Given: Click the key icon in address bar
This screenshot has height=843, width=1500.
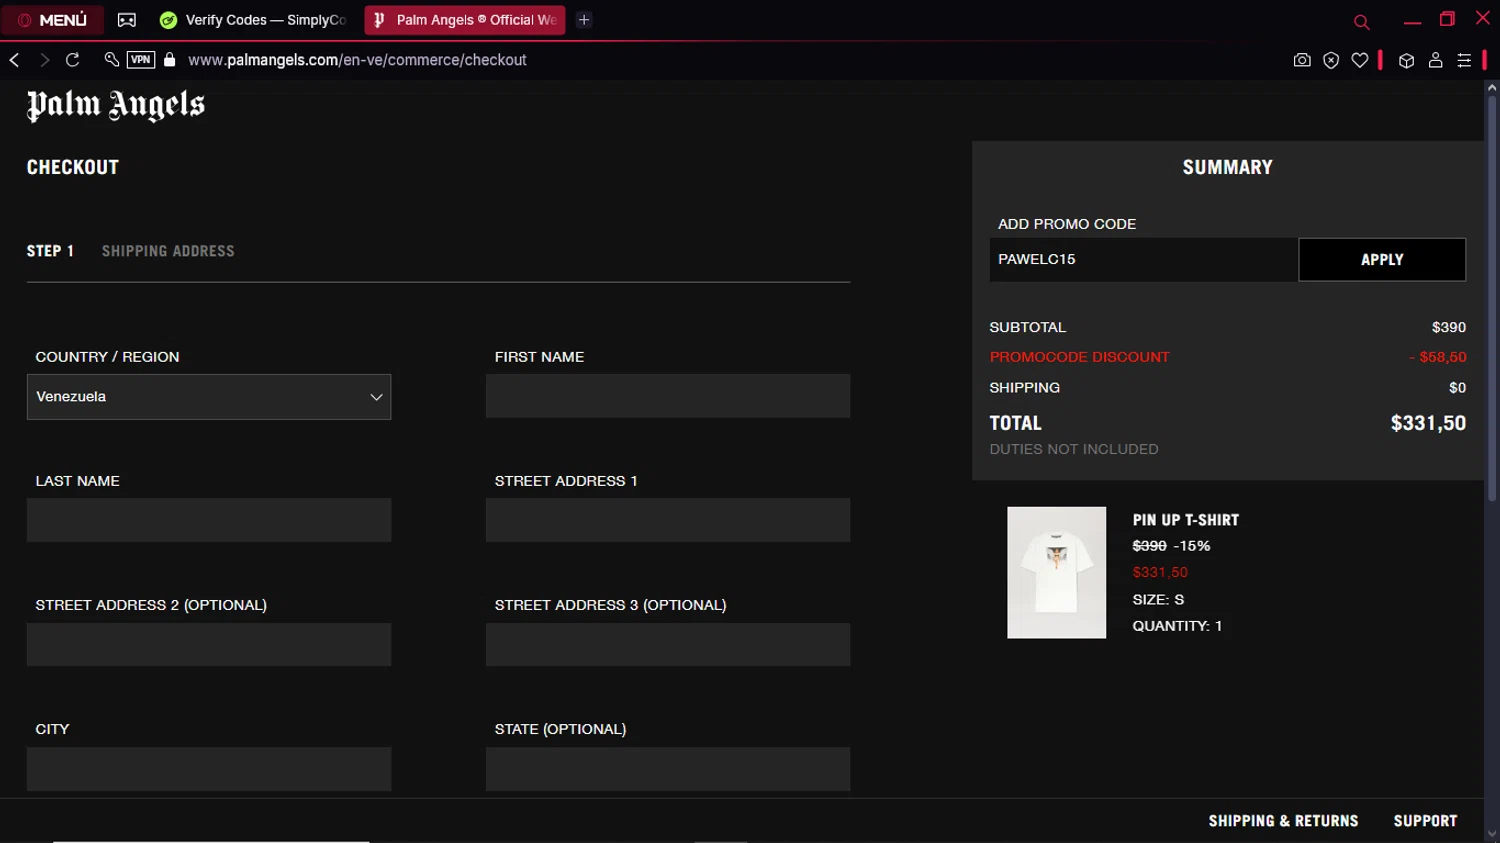Looking at the screenshot, I should [112, 60].
